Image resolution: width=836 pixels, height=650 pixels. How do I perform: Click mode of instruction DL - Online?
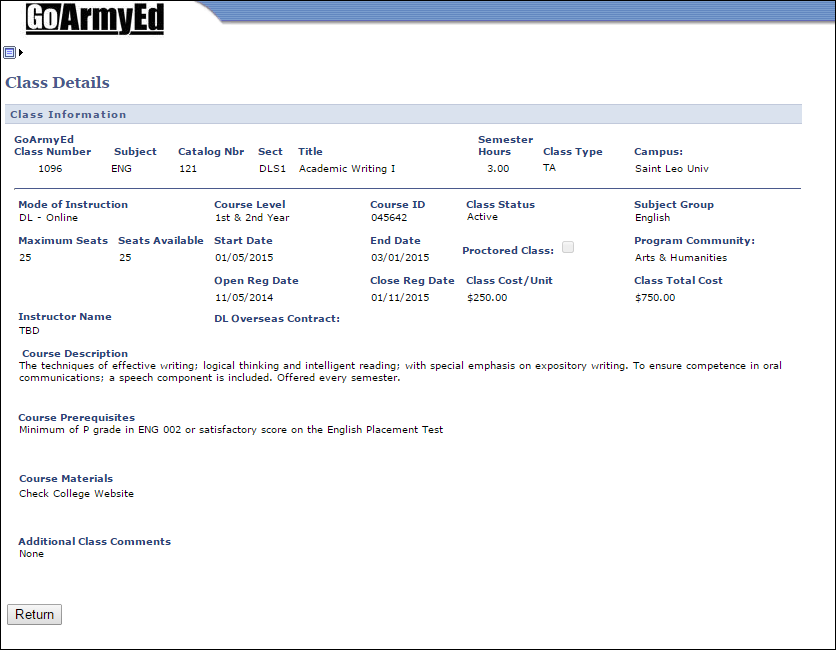click(49, 218)
